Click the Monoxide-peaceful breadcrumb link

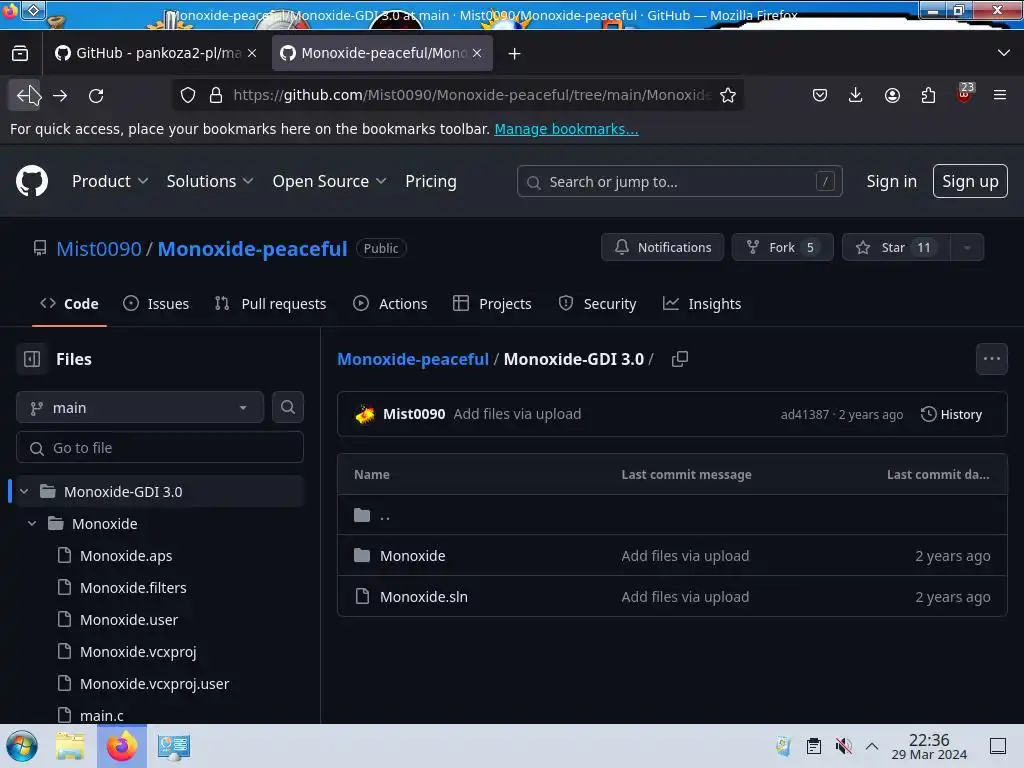[413, 359]
